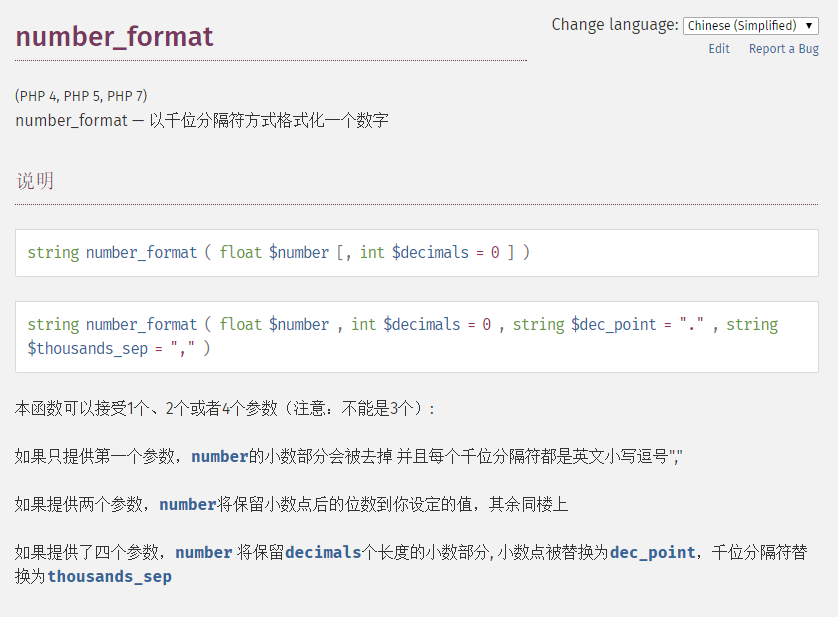Click 'float' type in the first signature
Image resolution: width=838 pixels, height=617 pixels.
point(240,252)
